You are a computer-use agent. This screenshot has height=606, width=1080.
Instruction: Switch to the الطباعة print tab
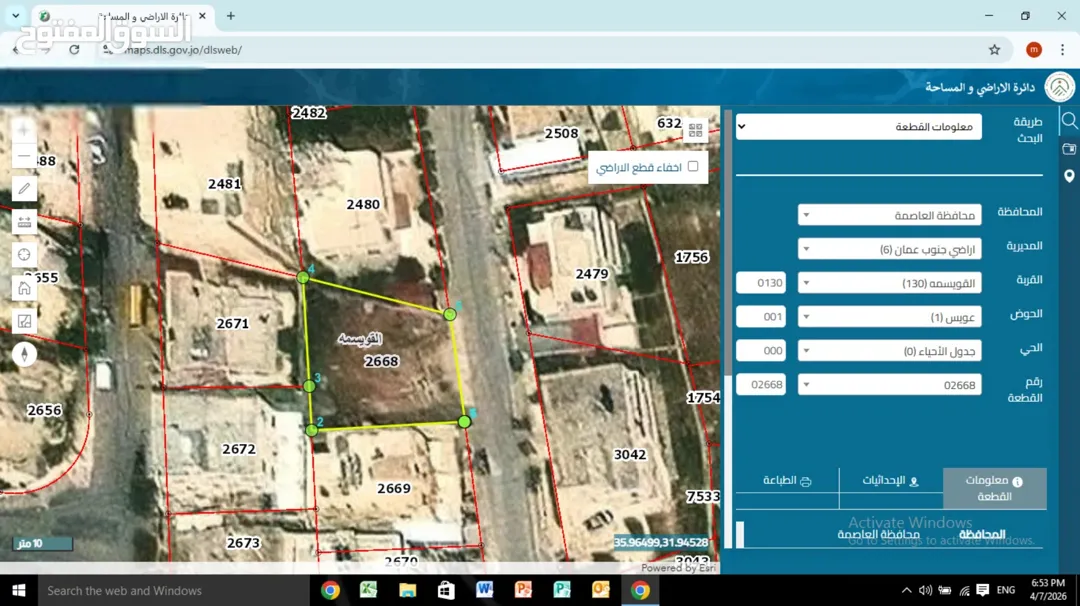787,481
